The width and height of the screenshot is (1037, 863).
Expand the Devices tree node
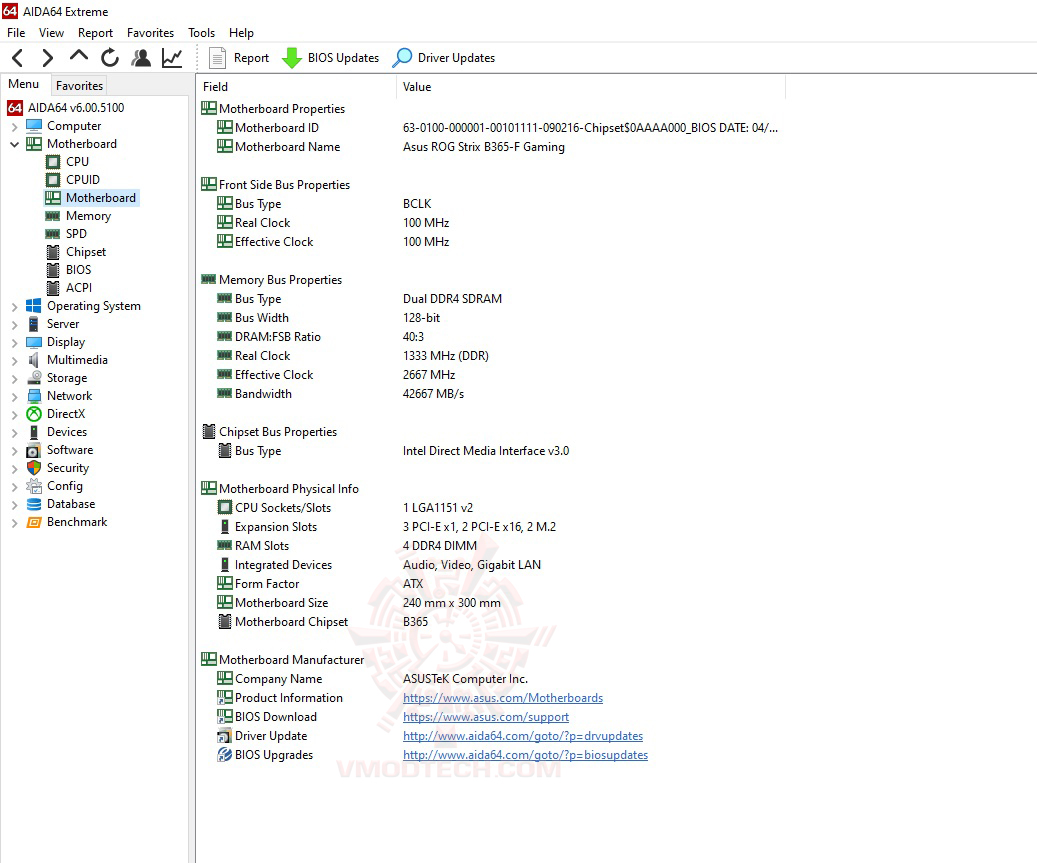coord(15,432)
